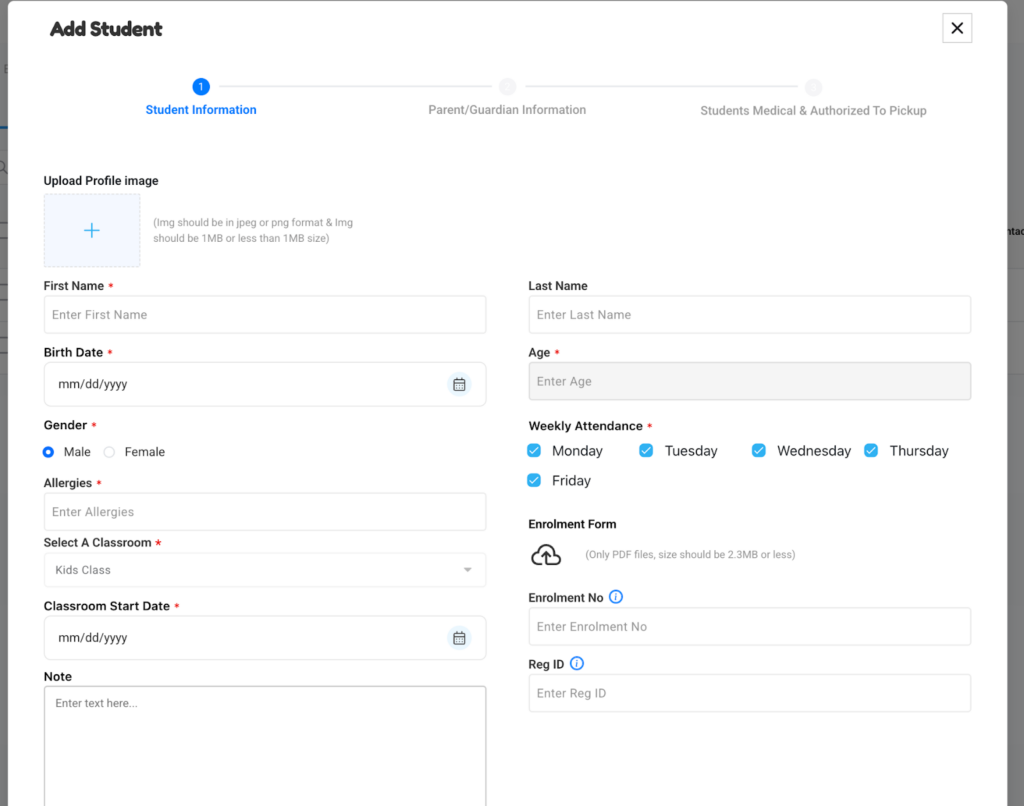Select the Female gender radio button
The height and width of the screenshot is (806, 1024).
109,452
